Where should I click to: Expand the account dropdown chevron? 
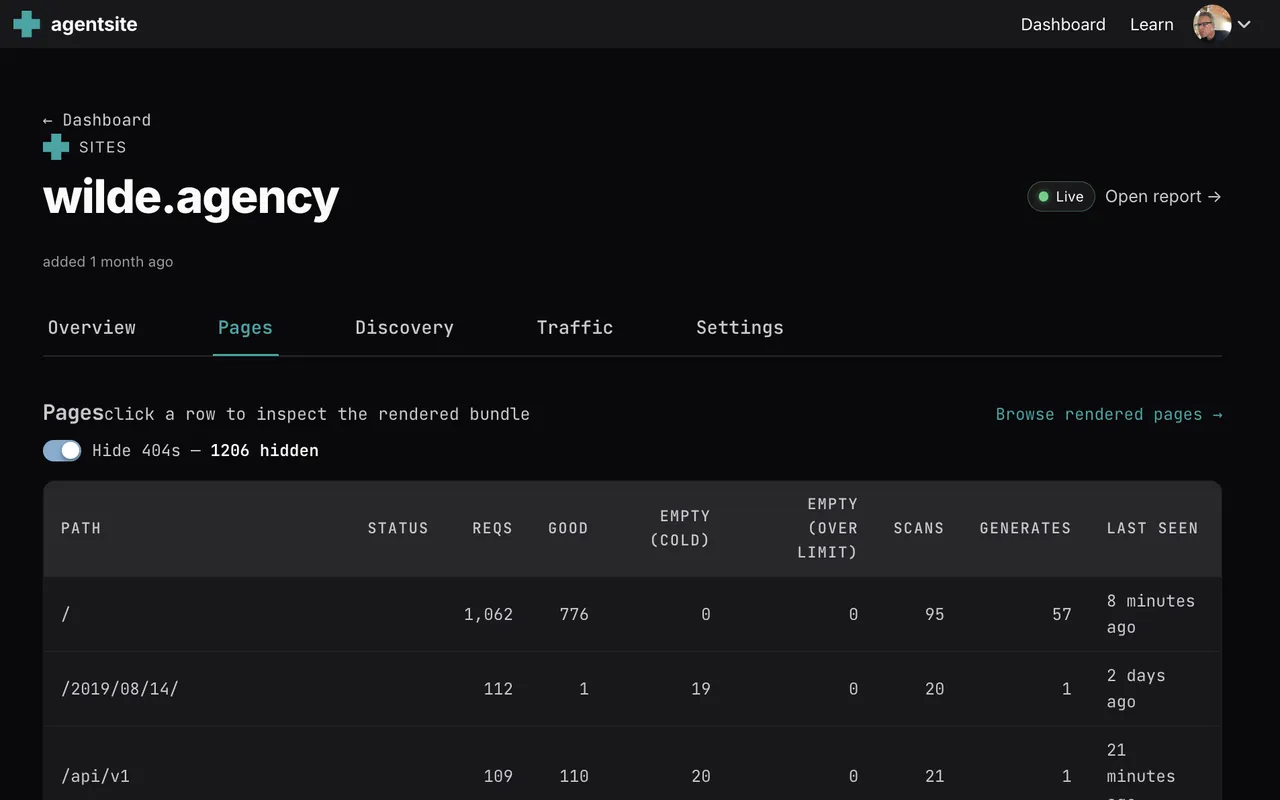point(1245,25)
